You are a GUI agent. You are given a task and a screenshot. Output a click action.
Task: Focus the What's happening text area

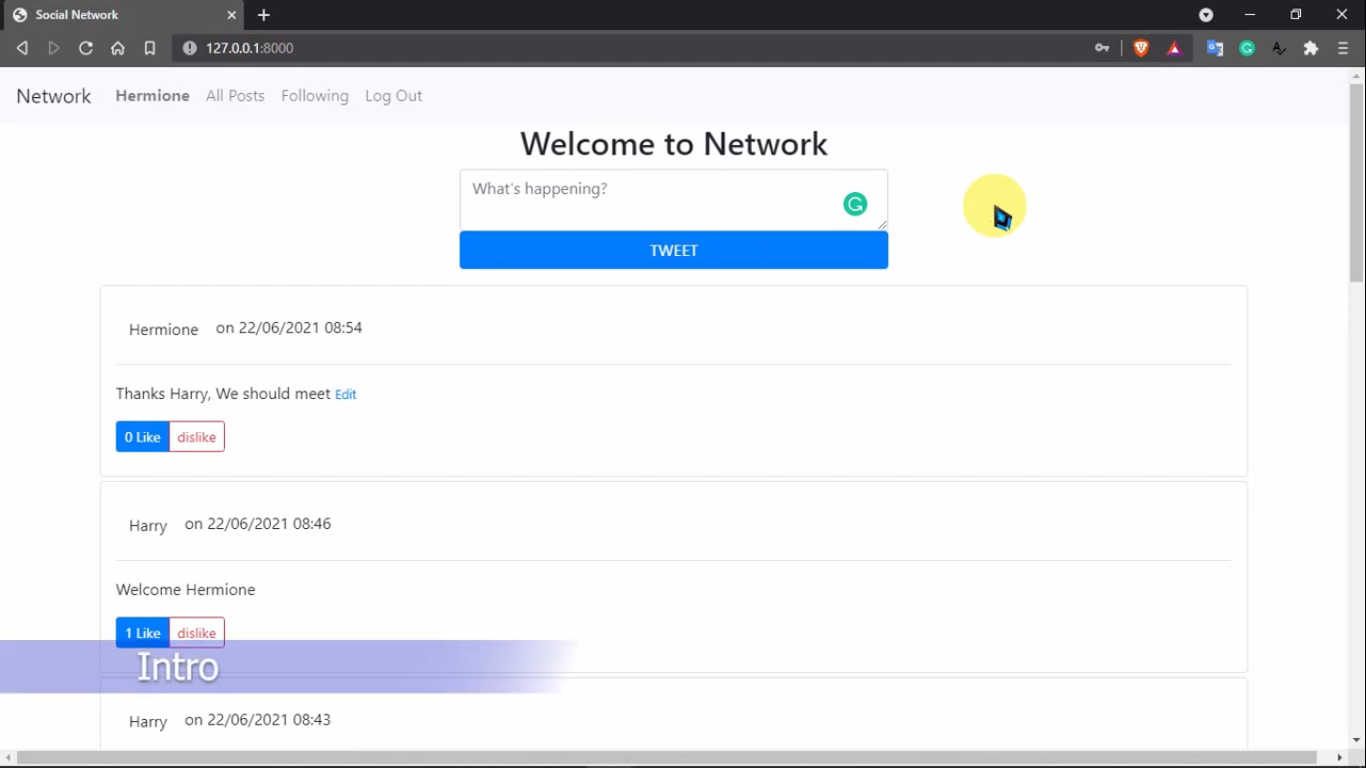(x=674, y=199)
